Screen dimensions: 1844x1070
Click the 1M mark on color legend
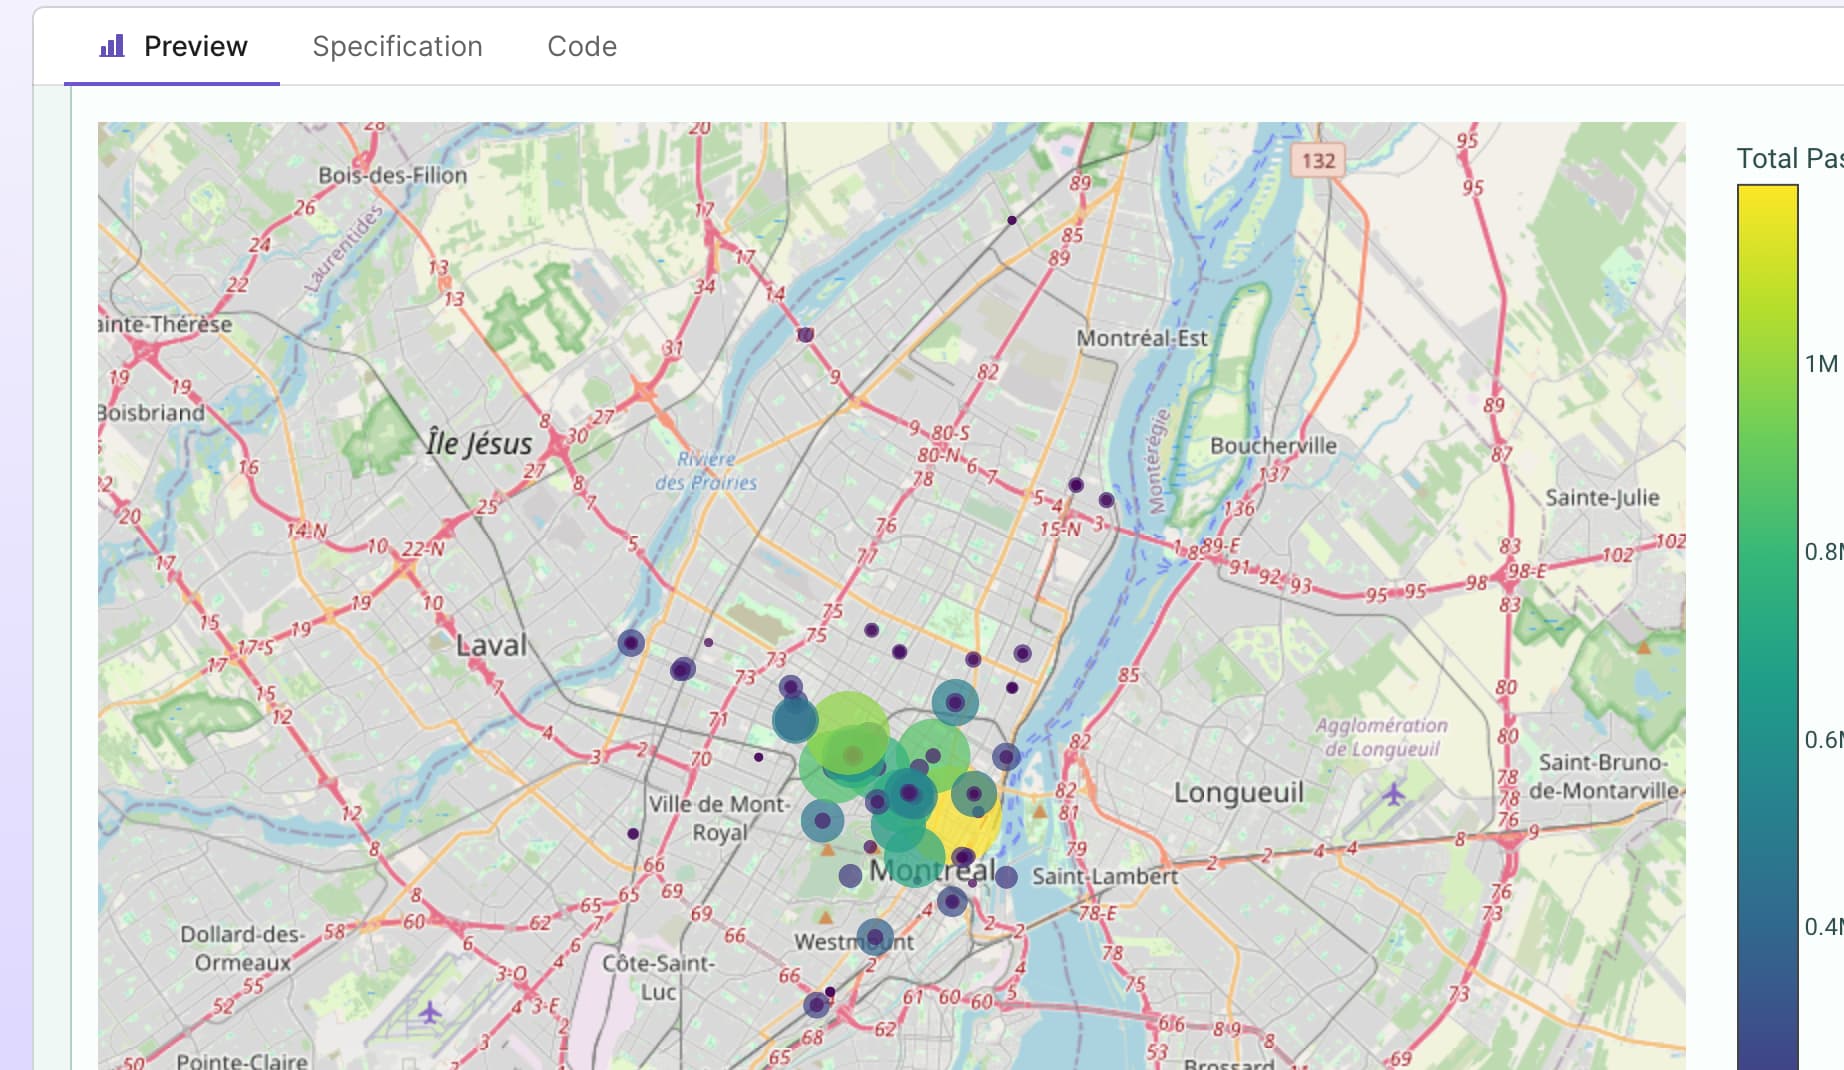[1821, 364]
